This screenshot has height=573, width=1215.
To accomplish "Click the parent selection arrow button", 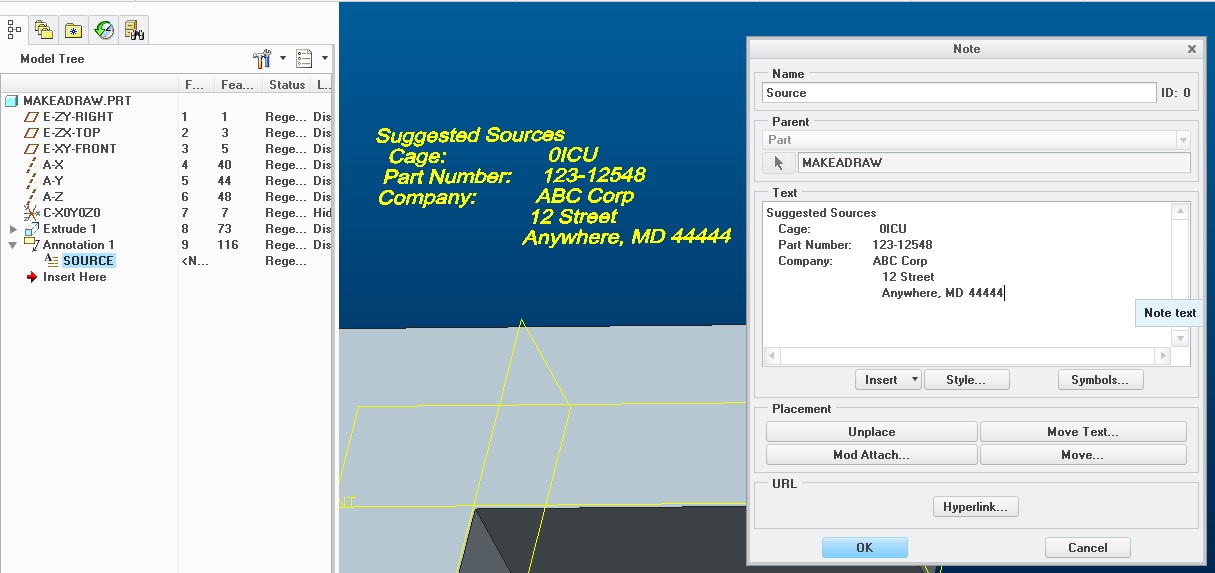I will pyautogui.click(x=779, y=163).
